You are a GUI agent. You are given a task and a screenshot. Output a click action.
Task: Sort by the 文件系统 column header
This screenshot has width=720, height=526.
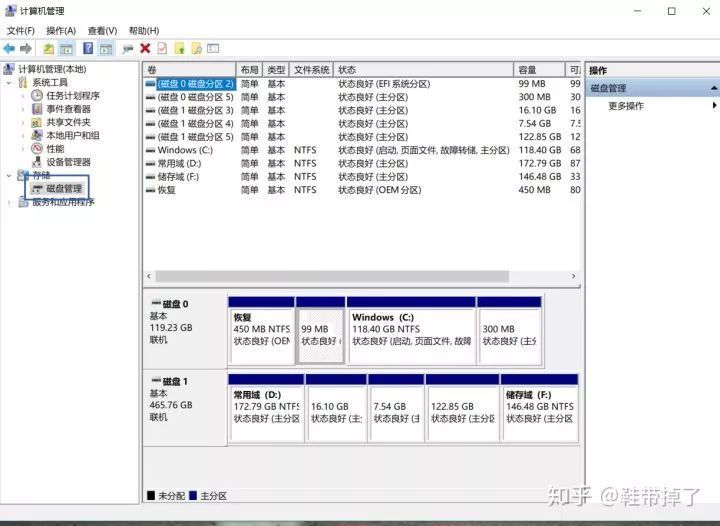pos(311,70)
